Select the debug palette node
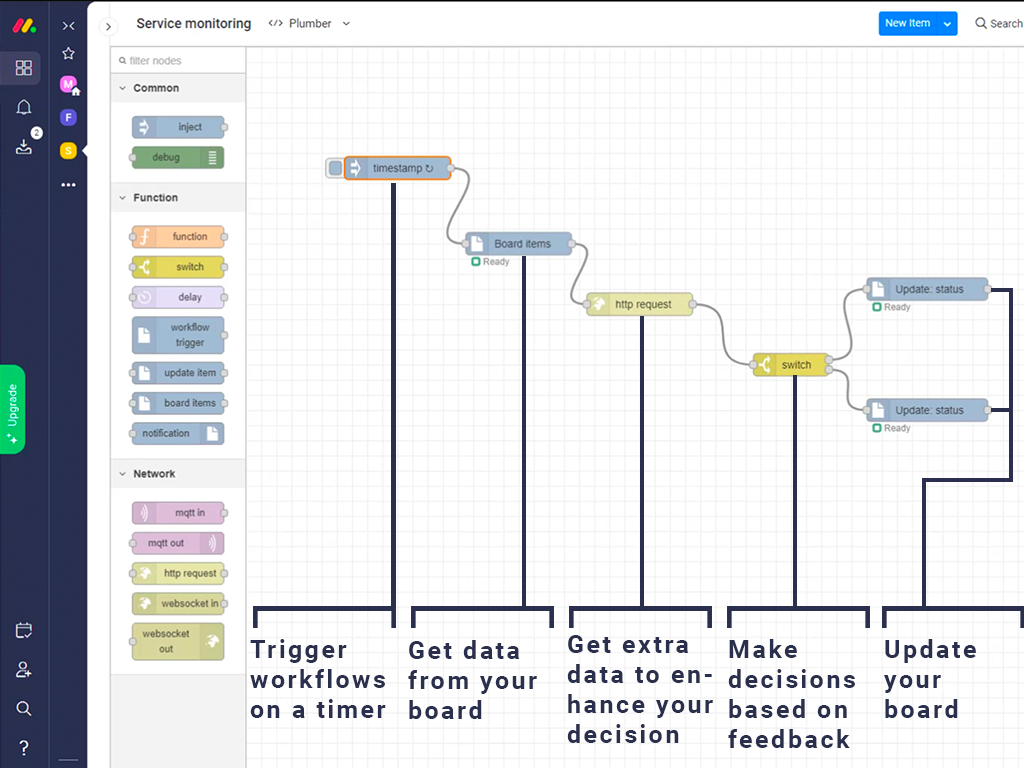Screen dimensions: 1024x768 tap(178, 157)
